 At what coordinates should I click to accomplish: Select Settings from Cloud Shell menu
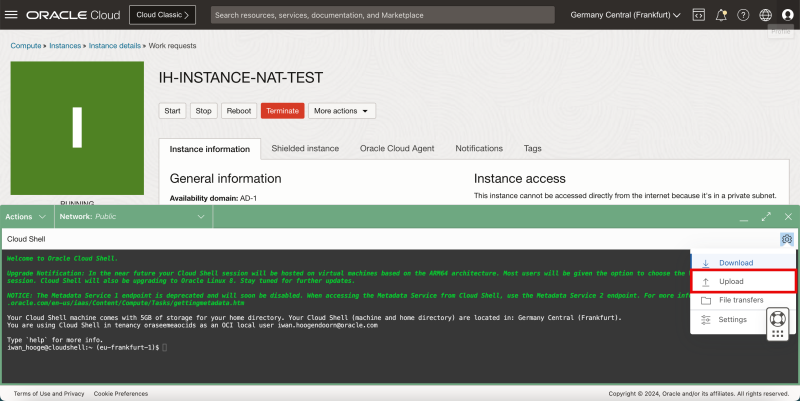[730, 319]
